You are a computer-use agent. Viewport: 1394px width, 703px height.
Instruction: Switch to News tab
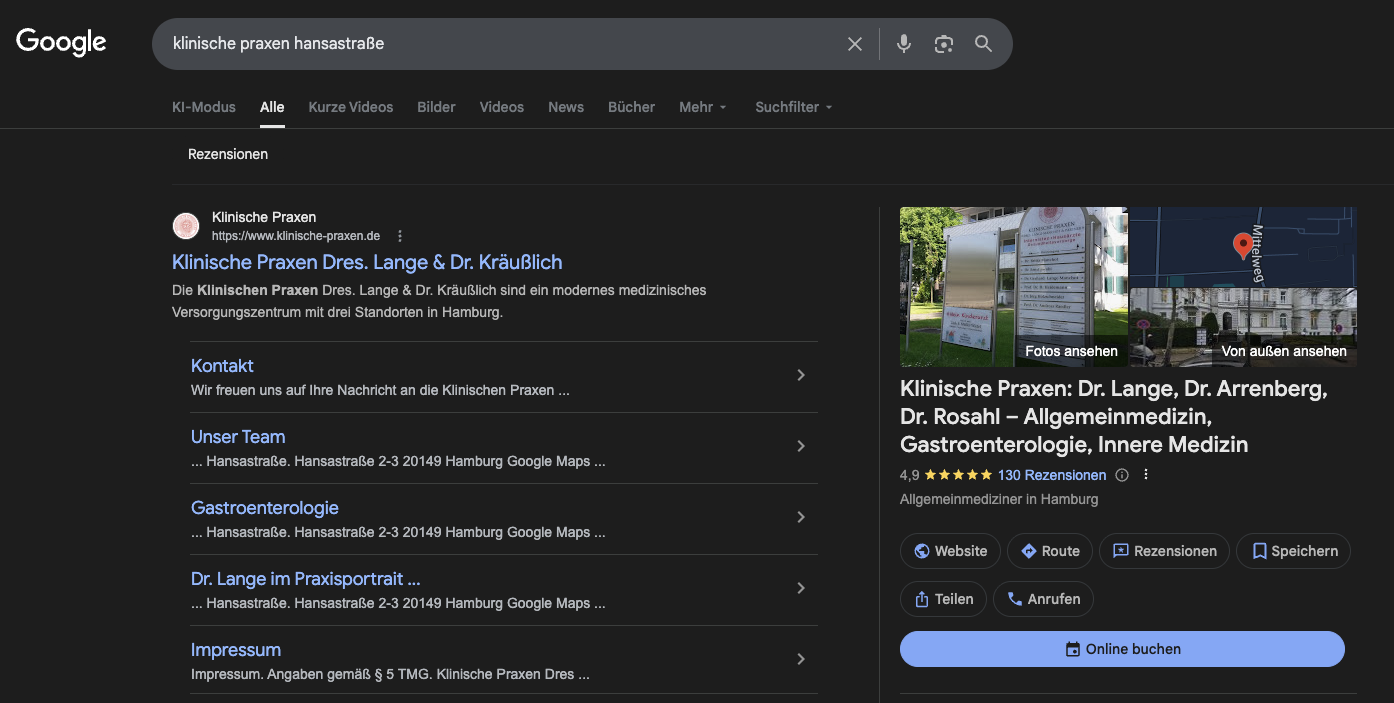point(566,107)
